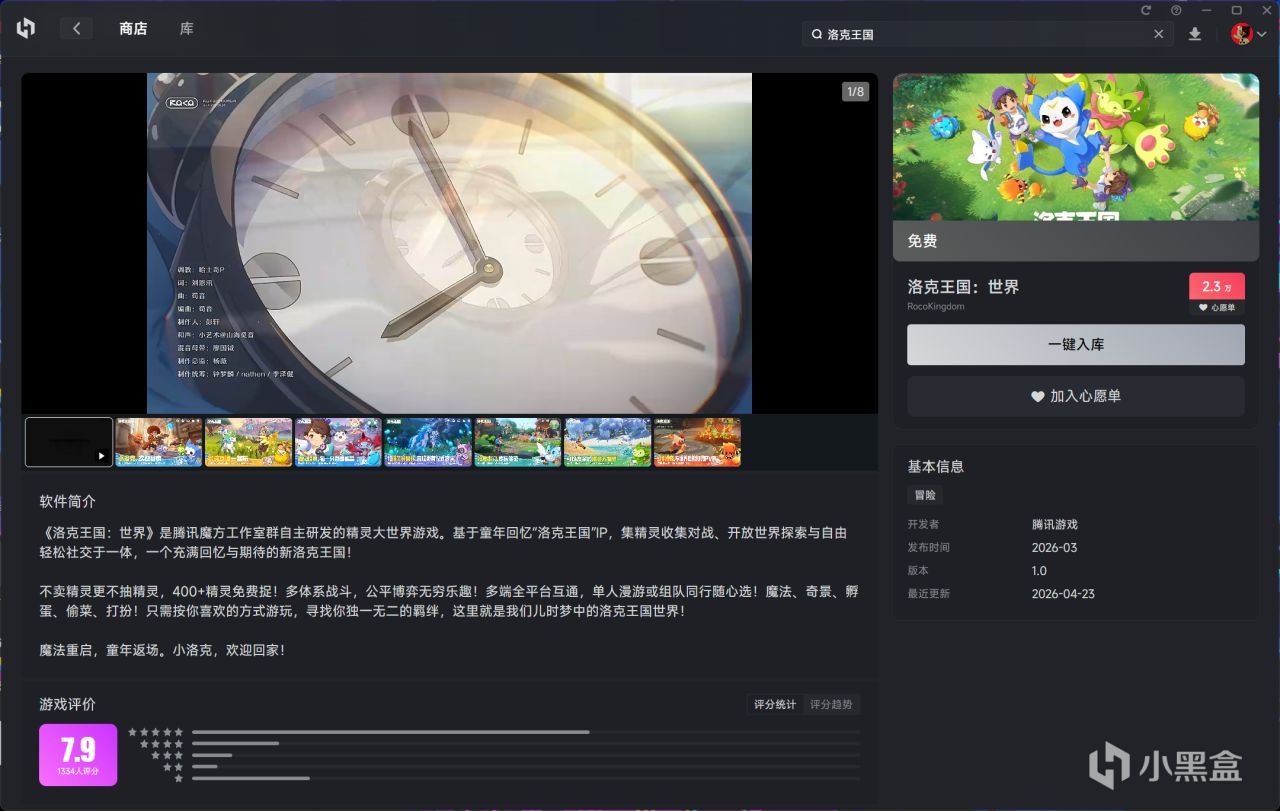Click the refresh icon in the title bar
Image resolution: width=1280 pixels, height=811 pixels.
coord(1147,10)
